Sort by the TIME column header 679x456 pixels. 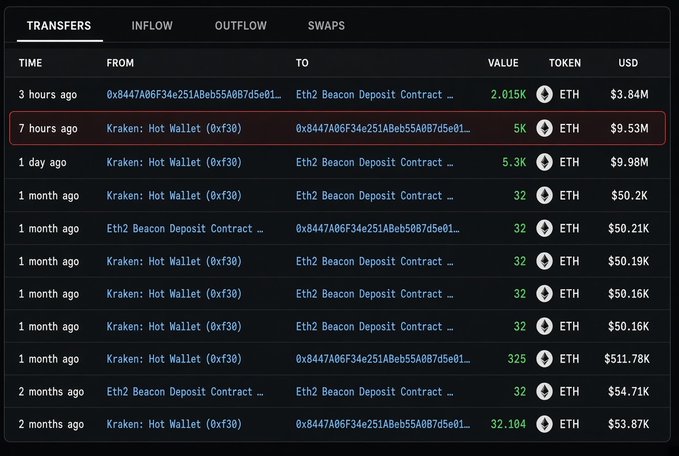(x=30, y=63)
